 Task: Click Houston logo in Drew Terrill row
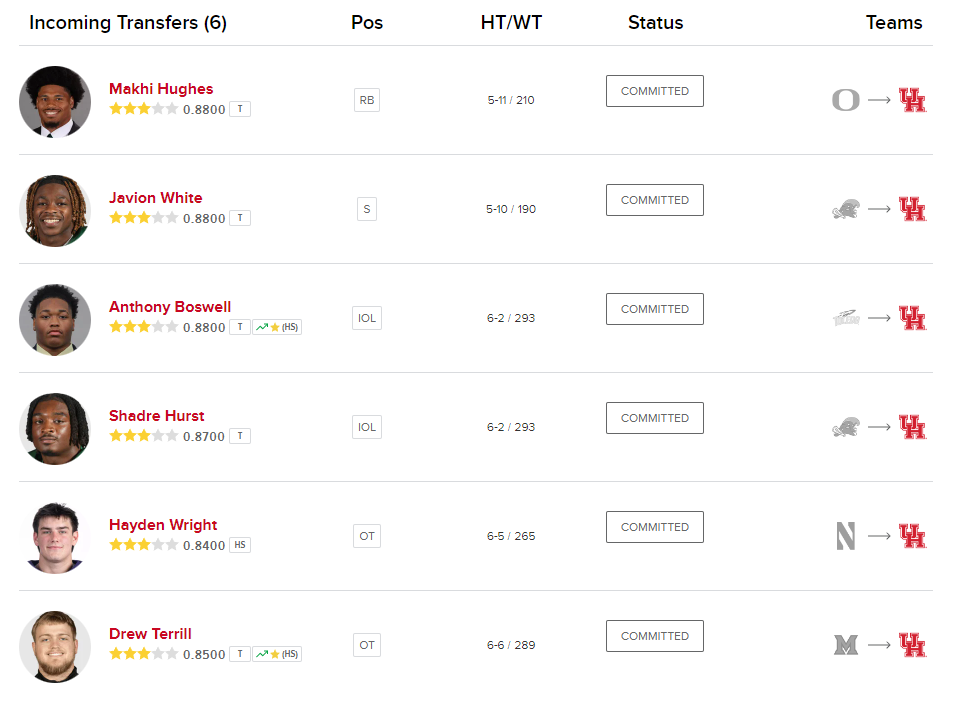[912, 645]
